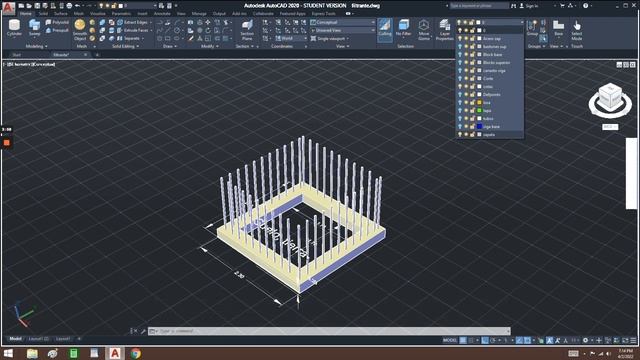The image size is (640, 360).
Task: Open Layer Properties manager
Action: [x=444, y=30]
